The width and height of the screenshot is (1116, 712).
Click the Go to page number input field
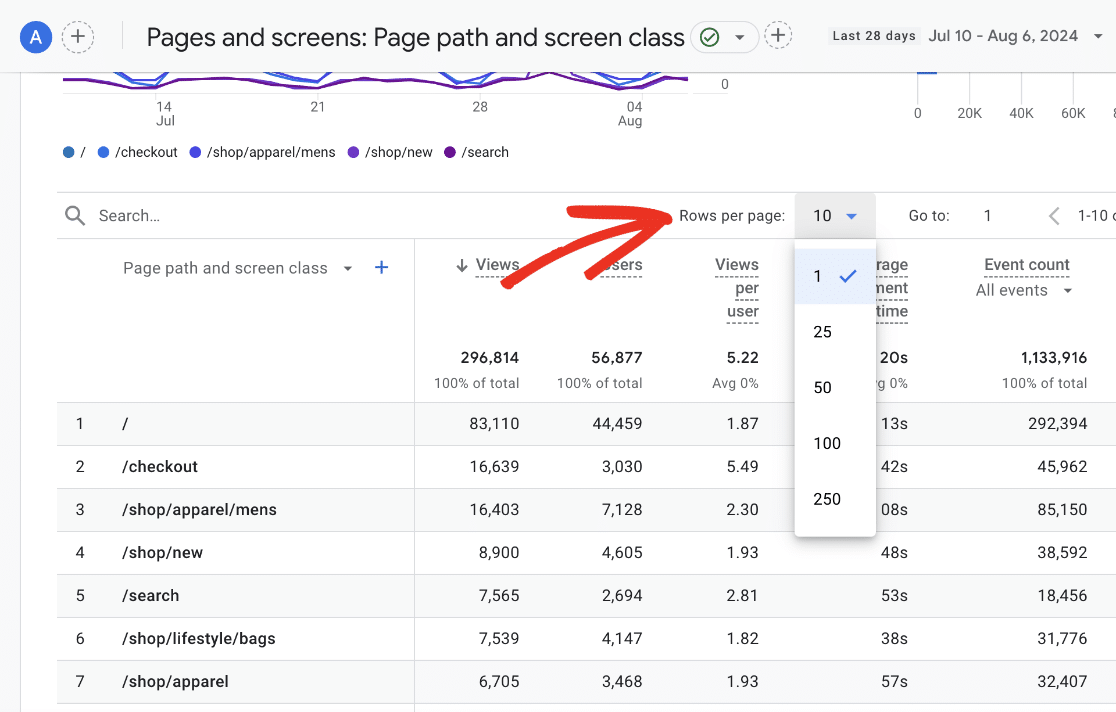[x=987, y=215]
